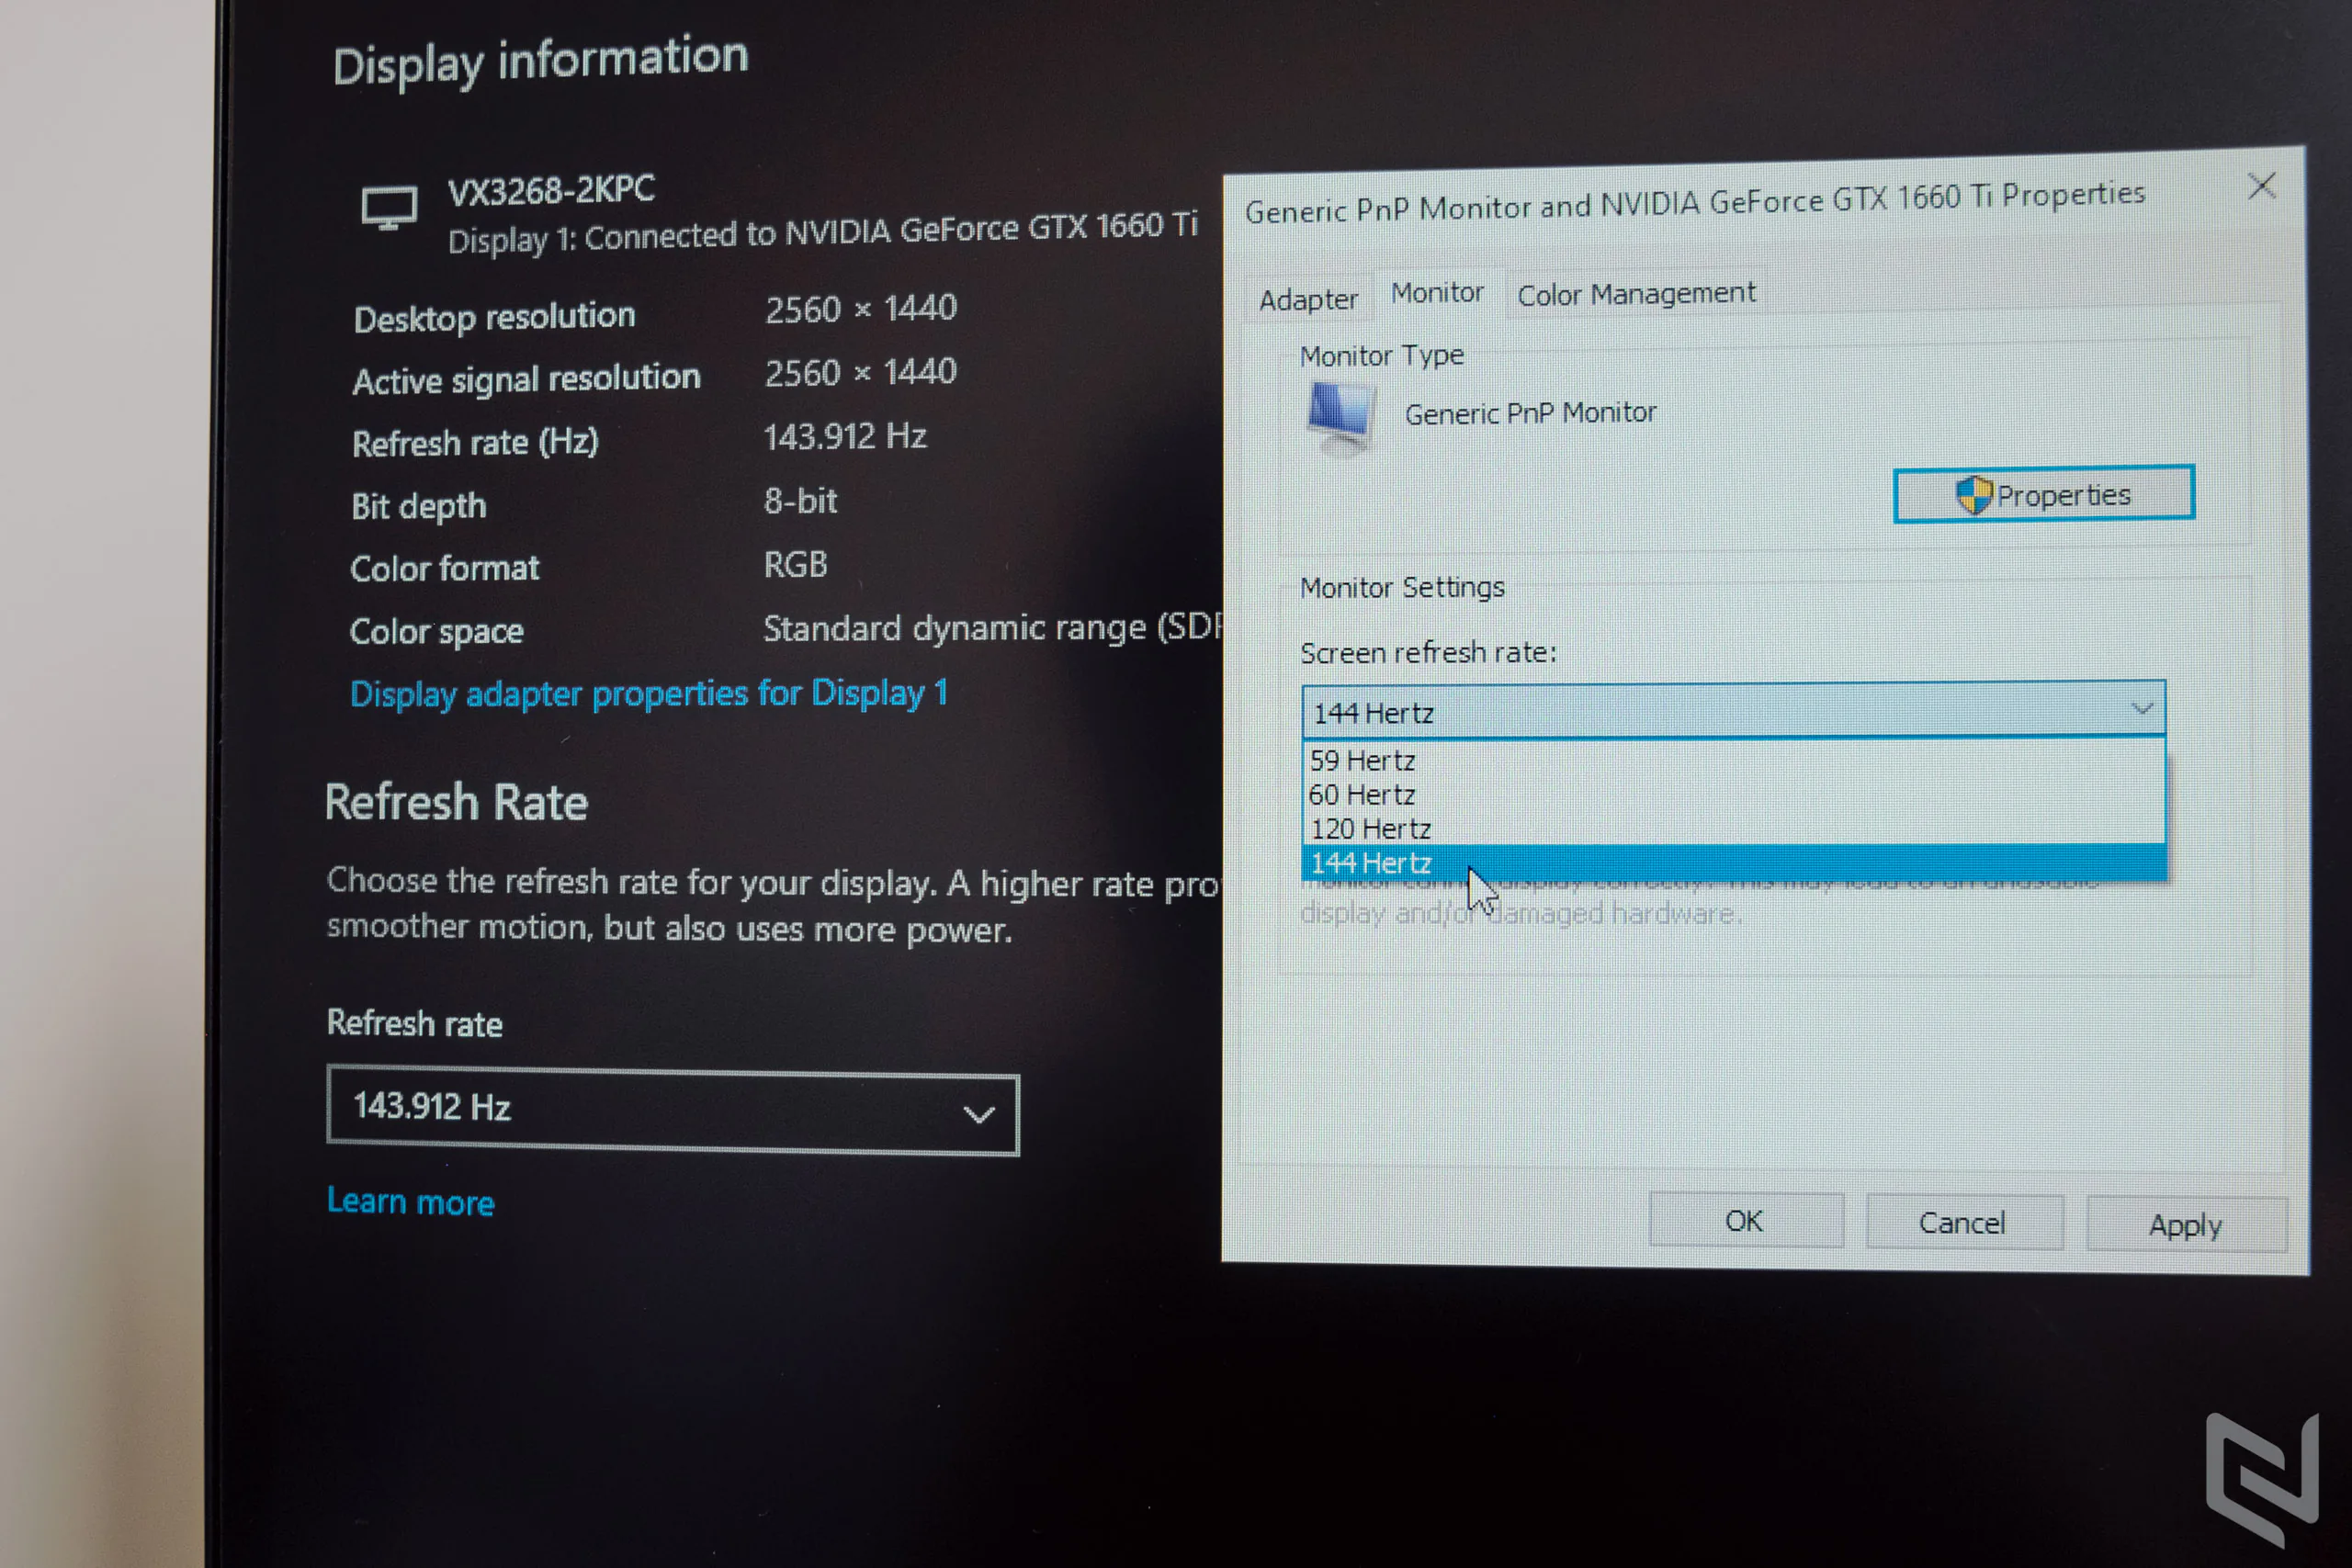This screenshot has width=2352, height=1568.
Task: Choose 60 Hertz from the list
Action: [1733, 795]
